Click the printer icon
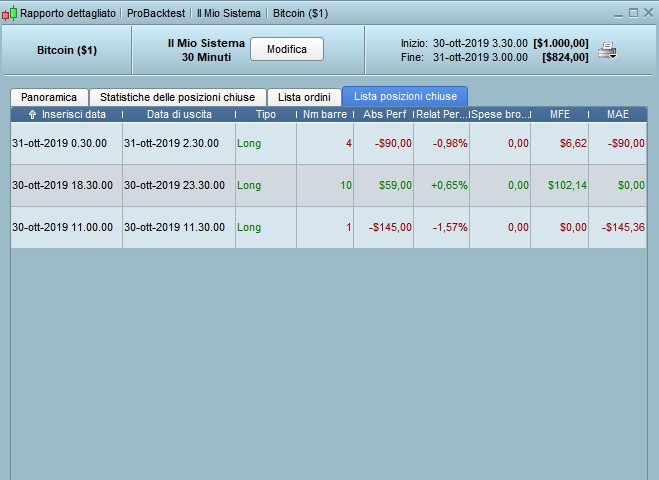Image resolution: width=659 pixels, height=480 pixels. tap(606, 50)
